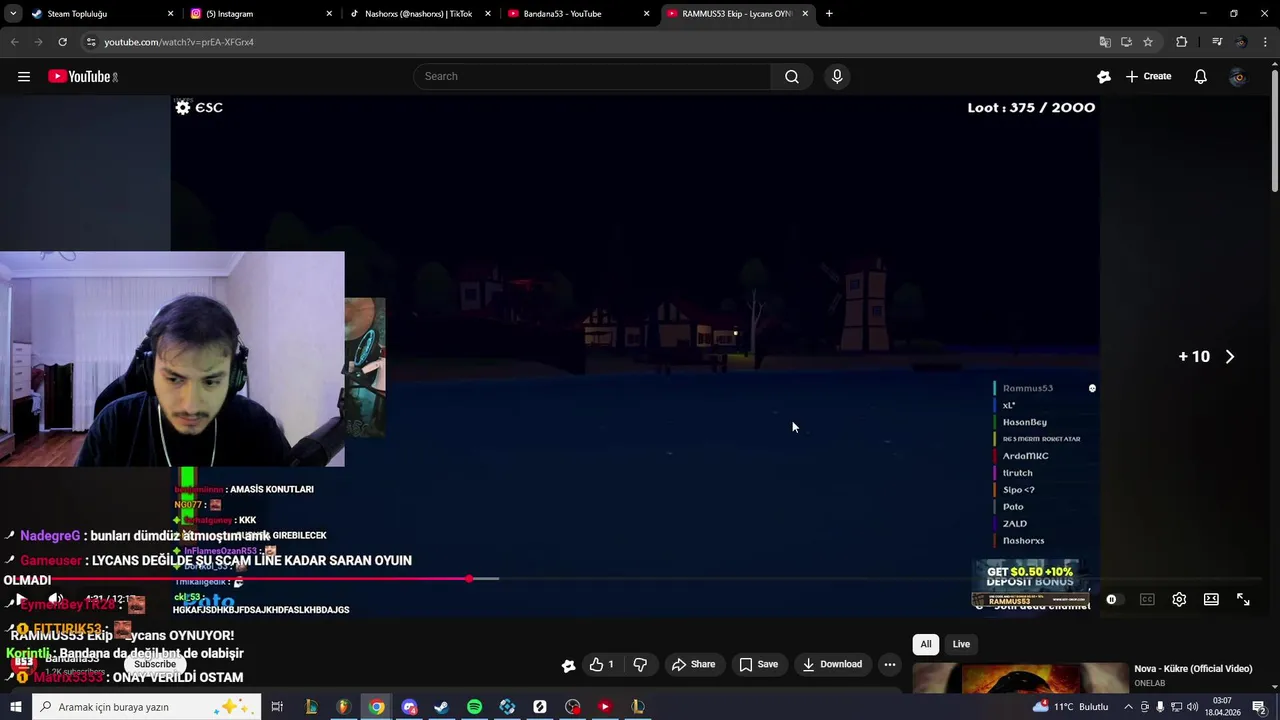This screenshot has height=720, width=1280.
Task: Bookmark this page star
Action: pos(1148,42)
